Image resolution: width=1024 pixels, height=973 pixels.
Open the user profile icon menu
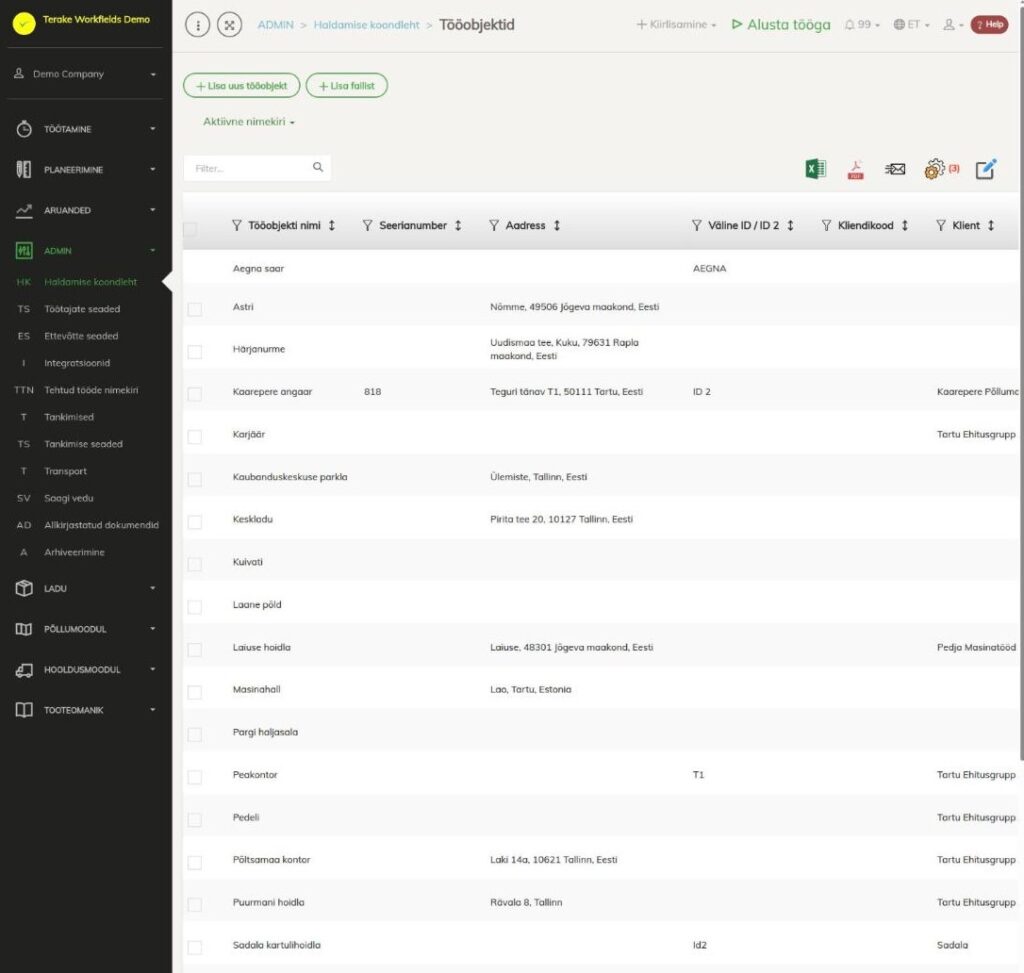[953, 25]
